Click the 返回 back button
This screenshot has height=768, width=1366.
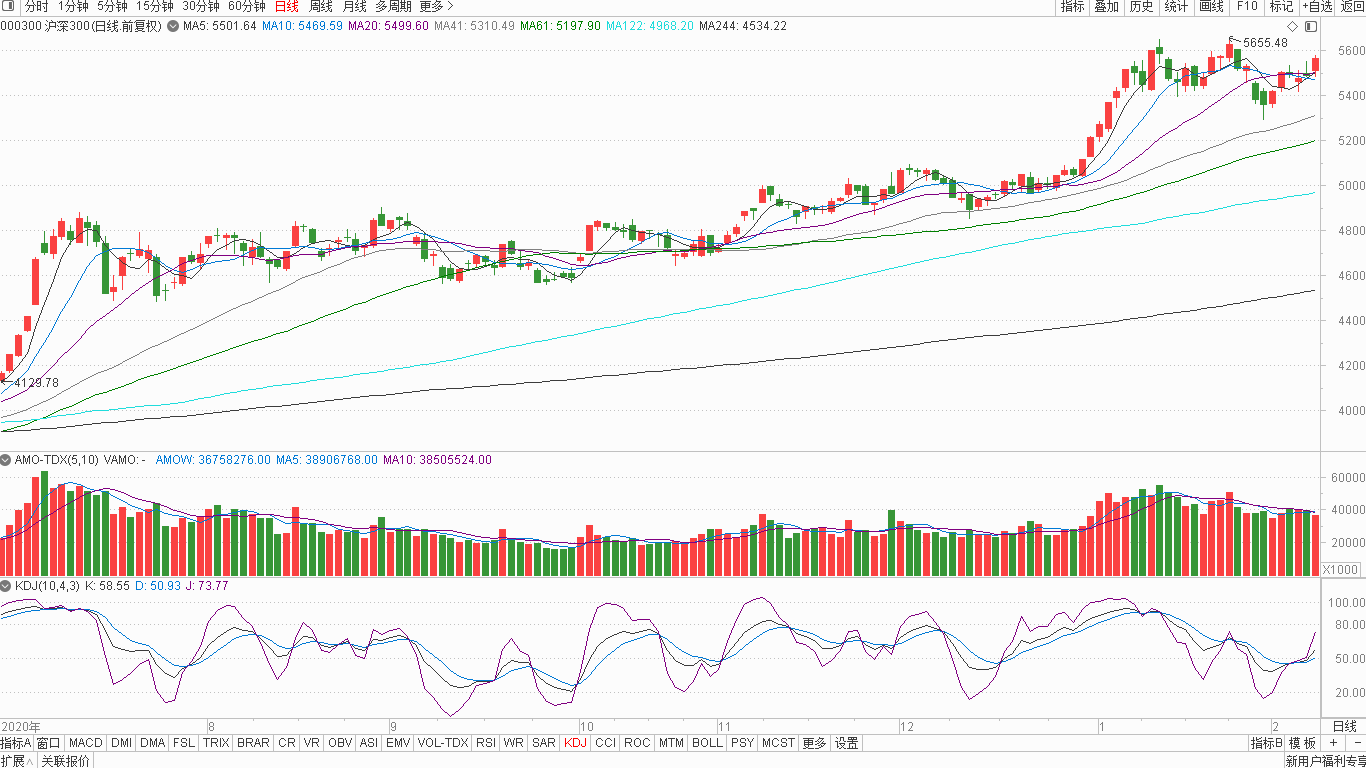click(1352, 6)
